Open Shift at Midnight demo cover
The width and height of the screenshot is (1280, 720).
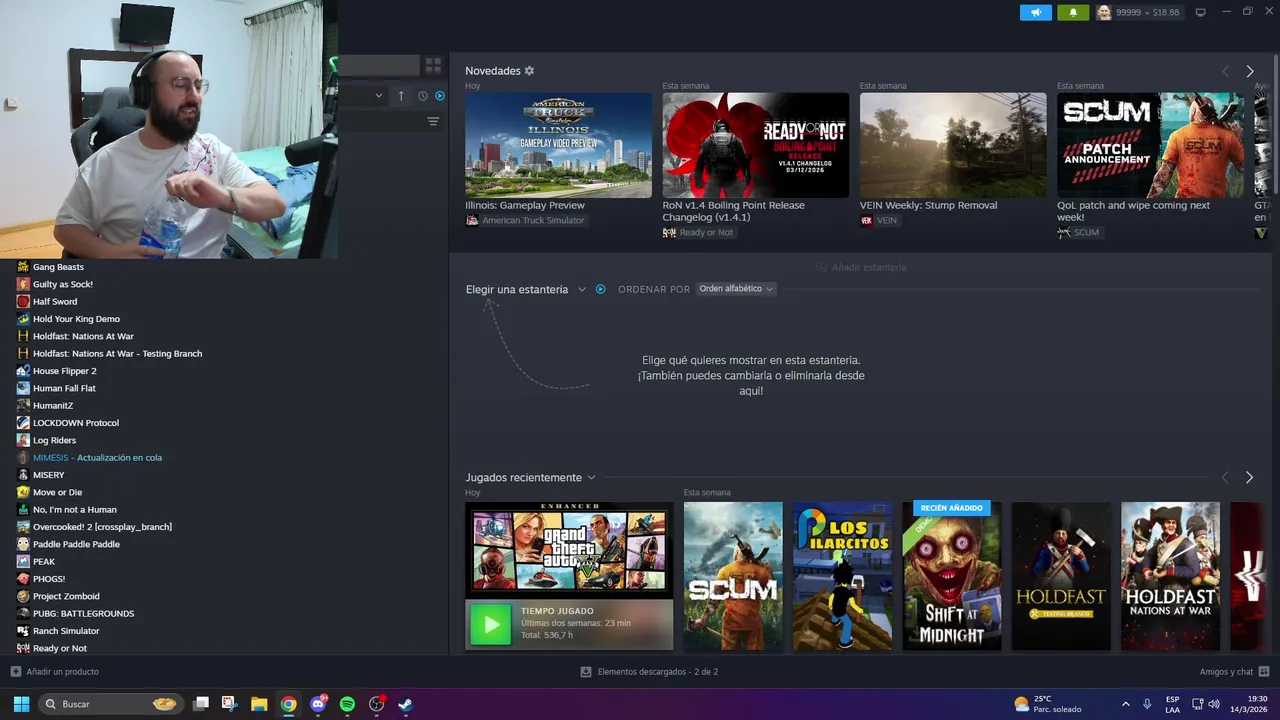click(x=952, y=576)
